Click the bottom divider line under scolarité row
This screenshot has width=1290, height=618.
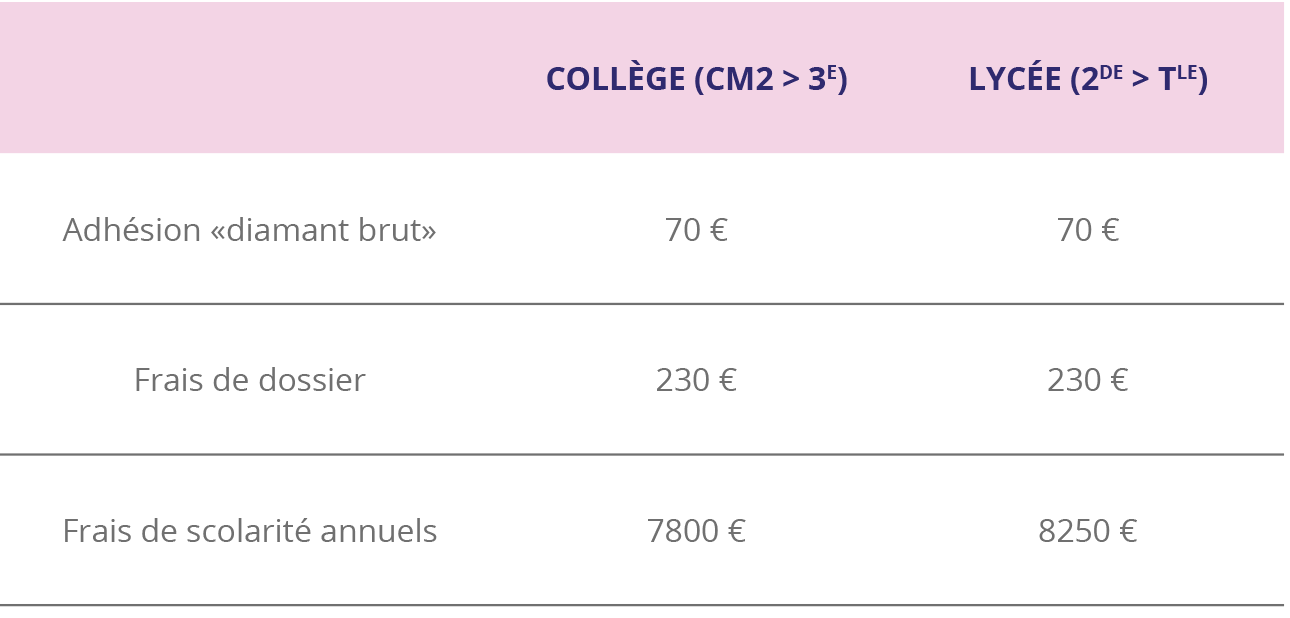tap(642, 605)
